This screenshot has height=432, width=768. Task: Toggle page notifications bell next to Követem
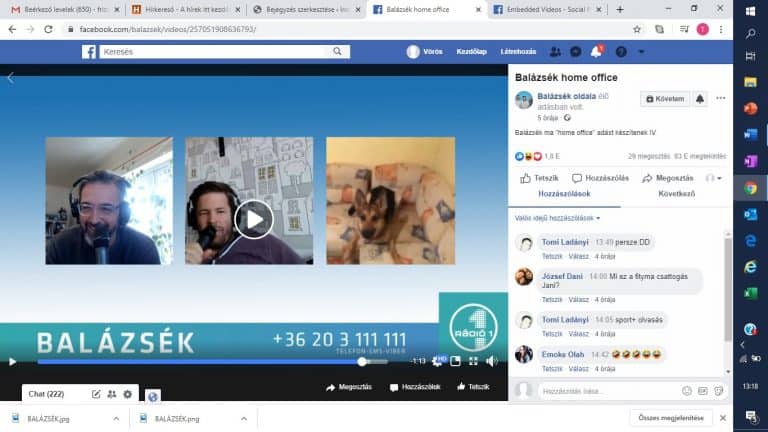point(699,99)
